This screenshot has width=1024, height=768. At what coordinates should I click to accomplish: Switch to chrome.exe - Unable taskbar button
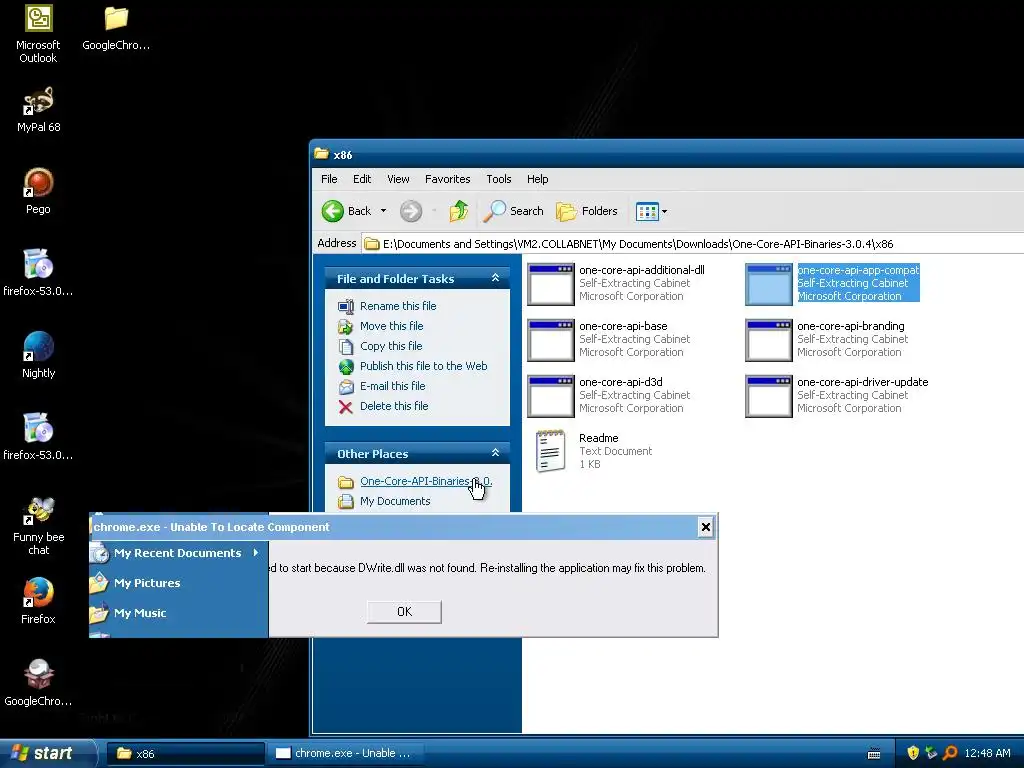tap(345, 754)
